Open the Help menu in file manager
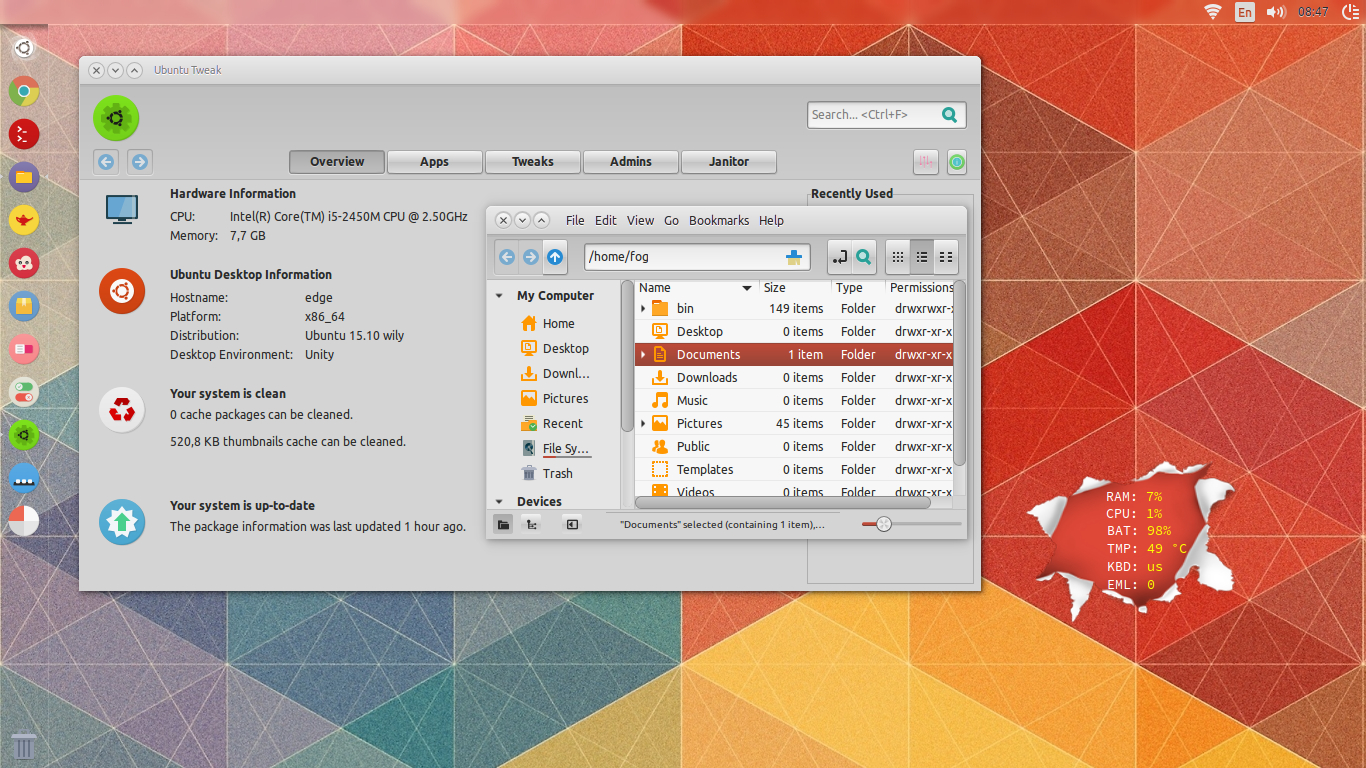 pyautogui.click(x=771, y=220)
